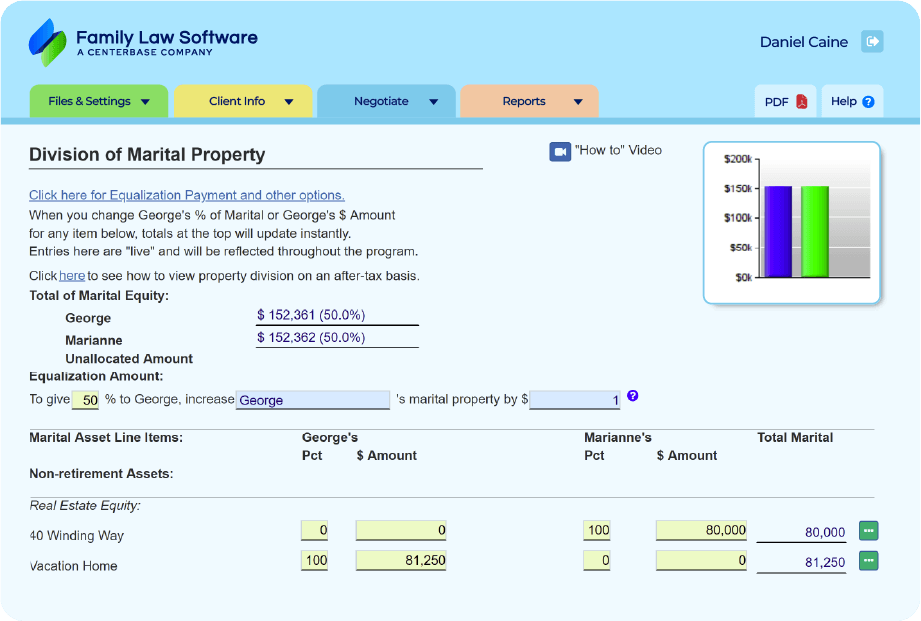921x621 pixels.
Task: Click the purple bar in the chart
Action: [x=778, y=231]
